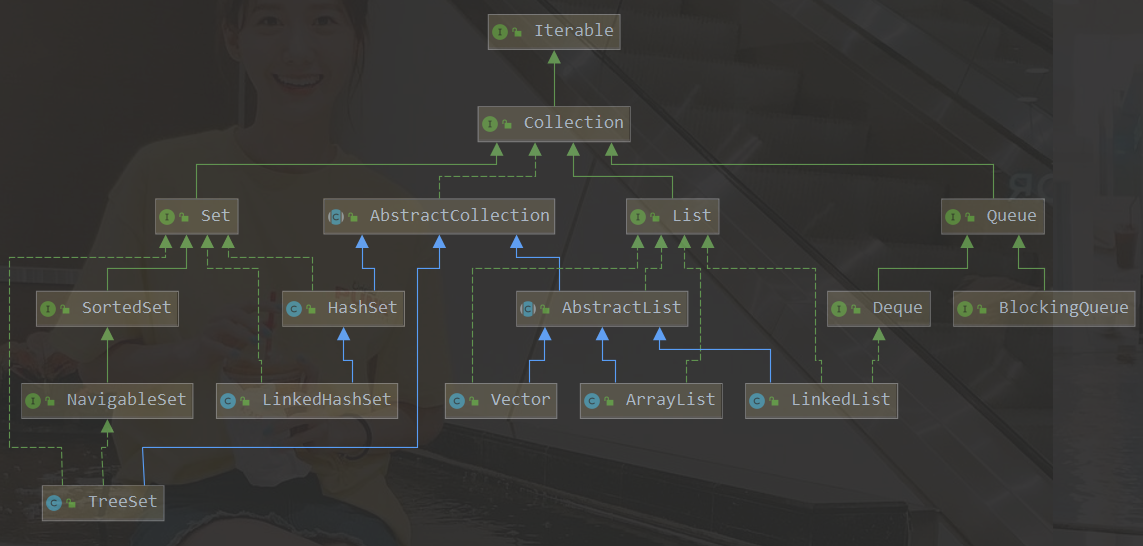Select the Collection interface node
This screenshot has height=546, width=1143.
pyautogui.click(x=554, y=123)
